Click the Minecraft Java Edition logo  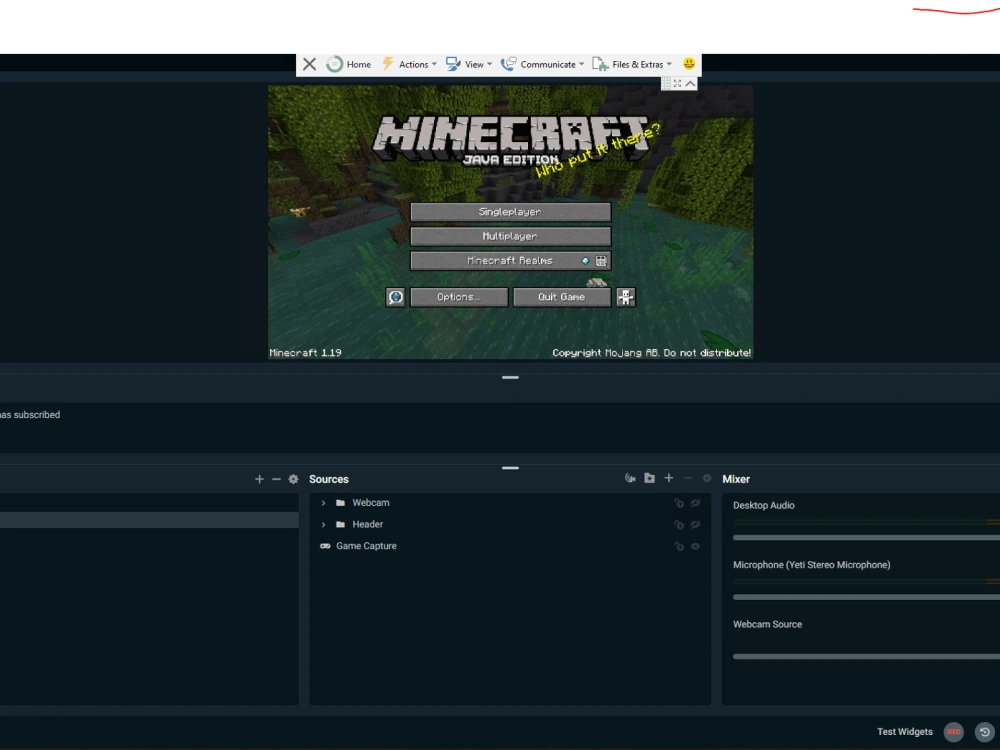click(x=510, y=140)
